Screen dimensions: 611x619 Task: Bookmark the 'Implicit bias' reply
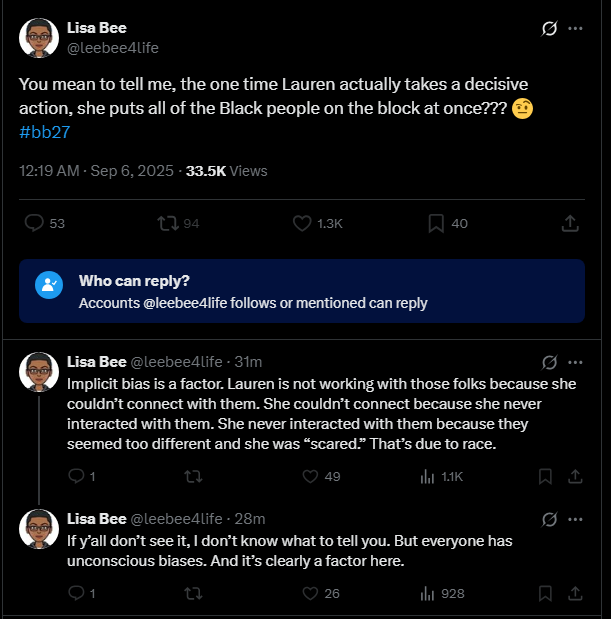point(545,477)
